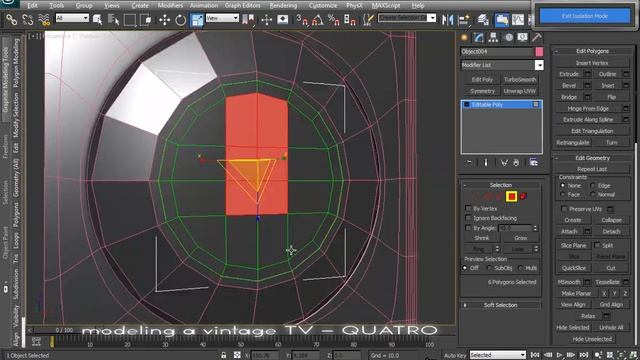Select Normal constraint radio button

(x=593, y=195)
